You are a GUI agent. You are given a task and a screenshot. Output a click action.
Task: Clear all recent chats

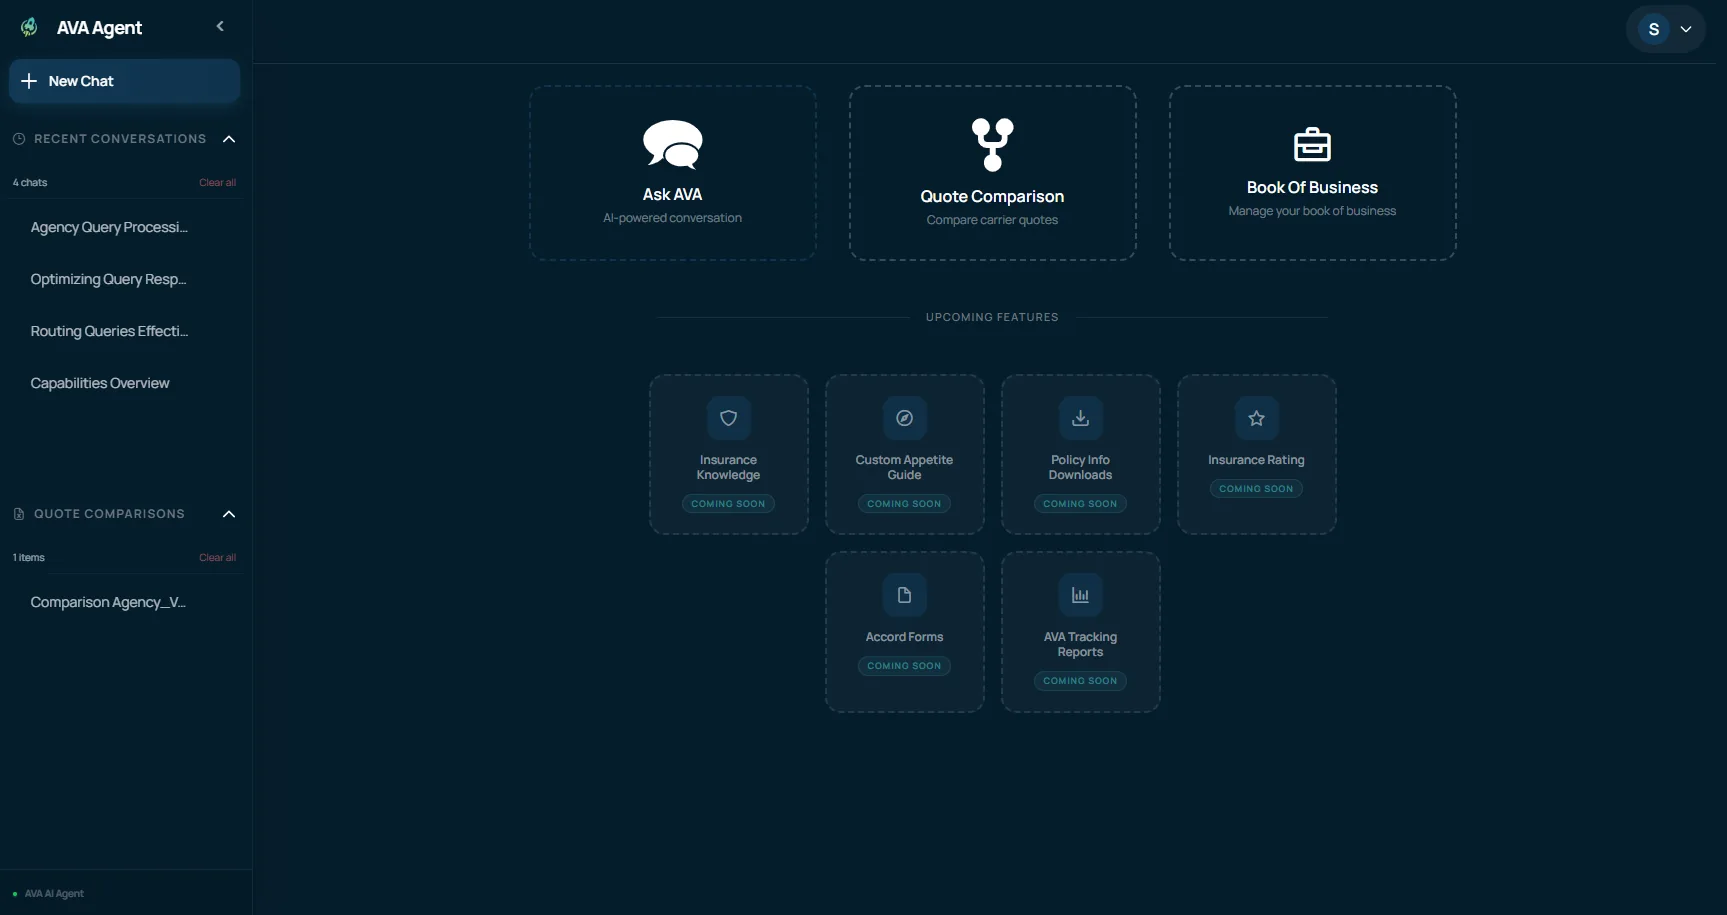[217, 183]
